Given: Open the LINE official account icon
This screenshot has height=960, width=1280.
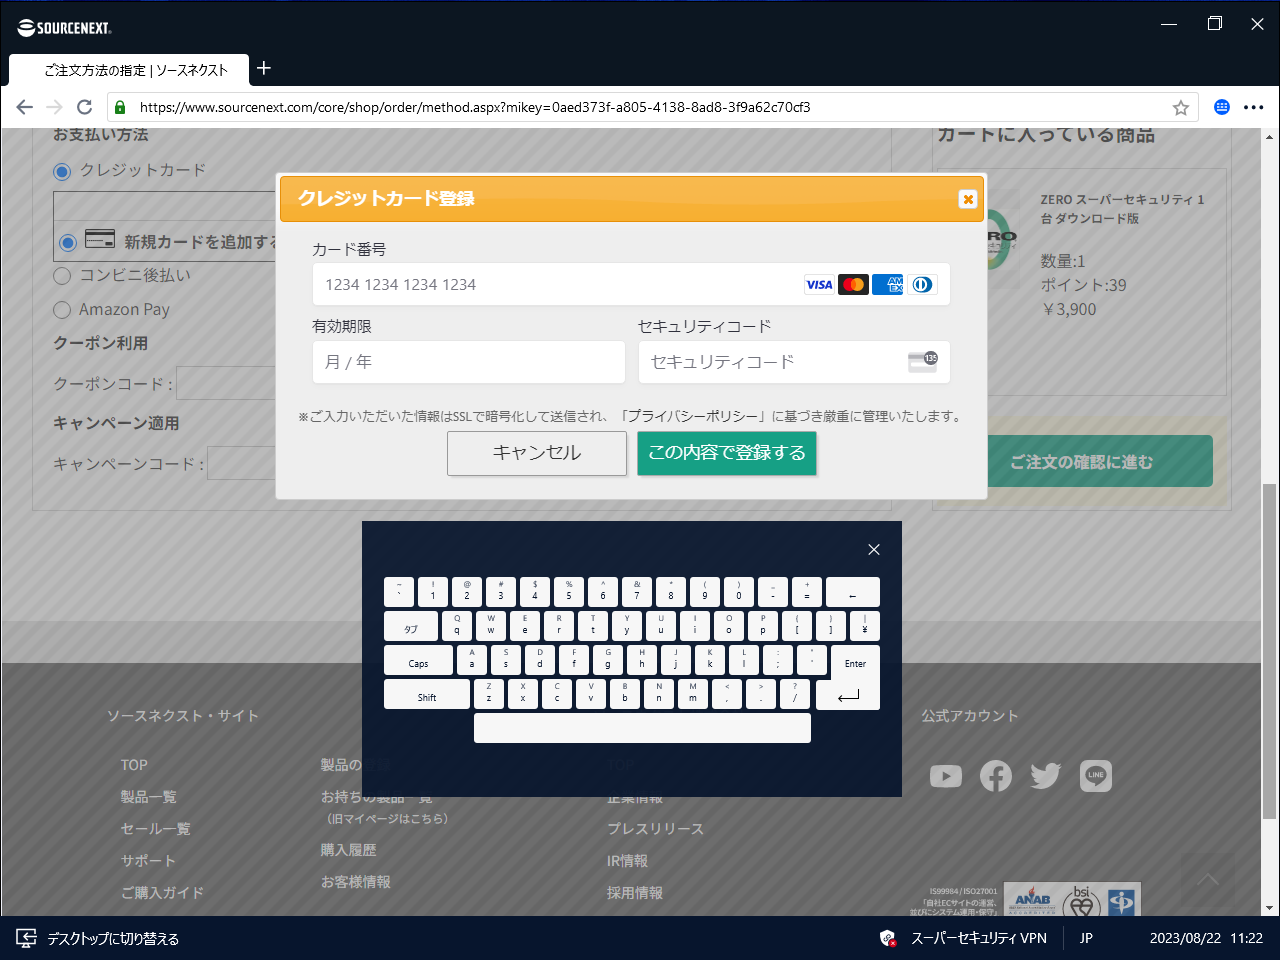Looking at the screenshot, I should click(1096, 775).
